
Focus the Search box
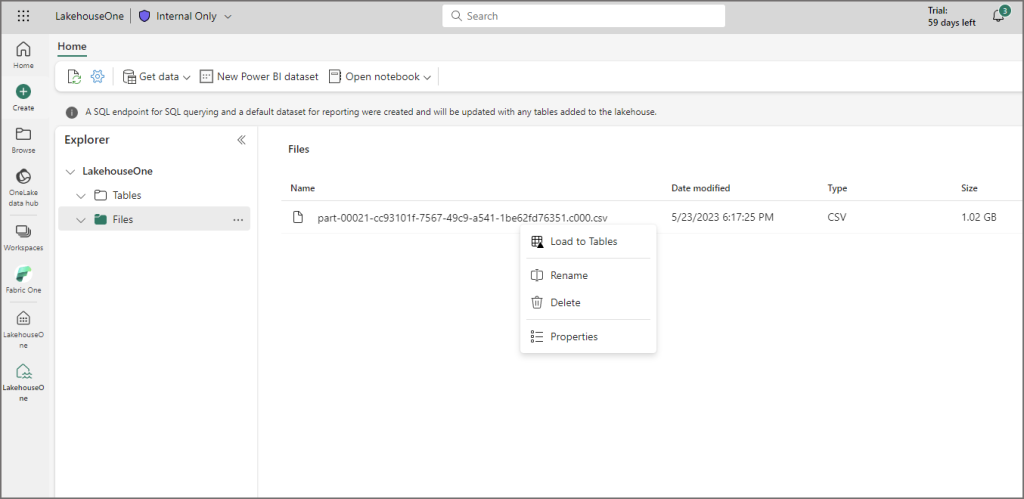(x=583, y=16)
